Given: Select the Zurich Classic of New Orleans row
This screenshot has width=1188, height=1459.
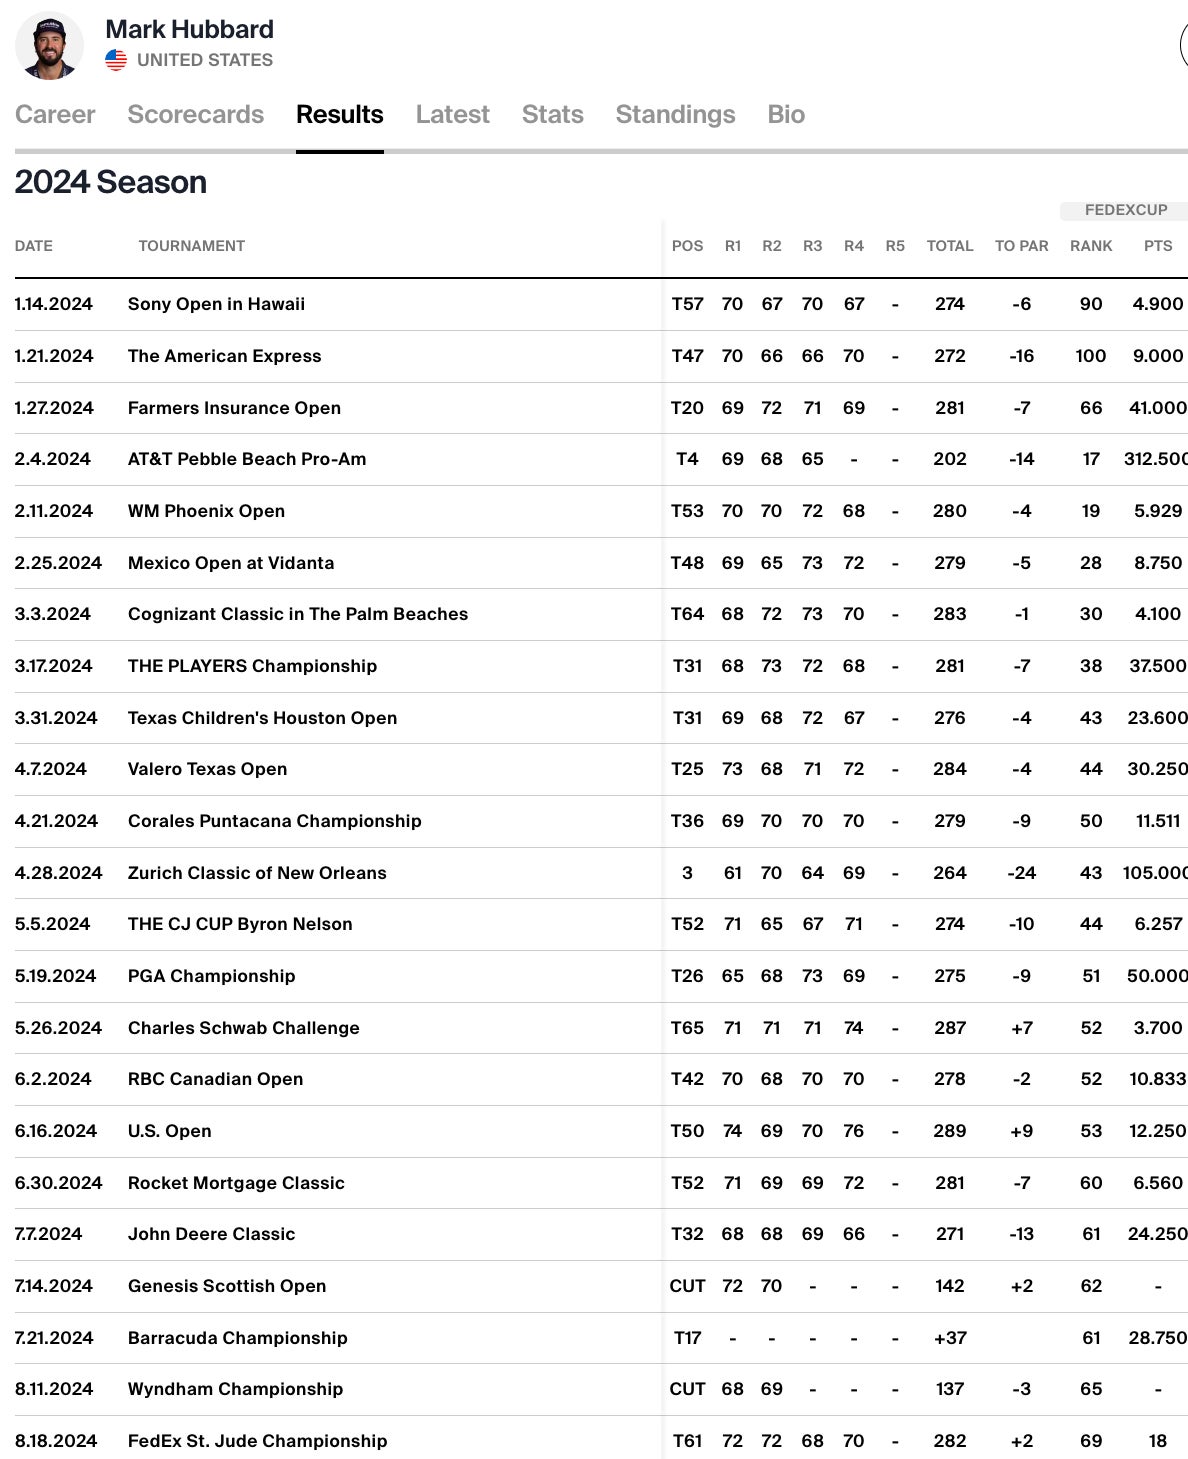Looking at the screenshot, I should click(x=257, y=873).
